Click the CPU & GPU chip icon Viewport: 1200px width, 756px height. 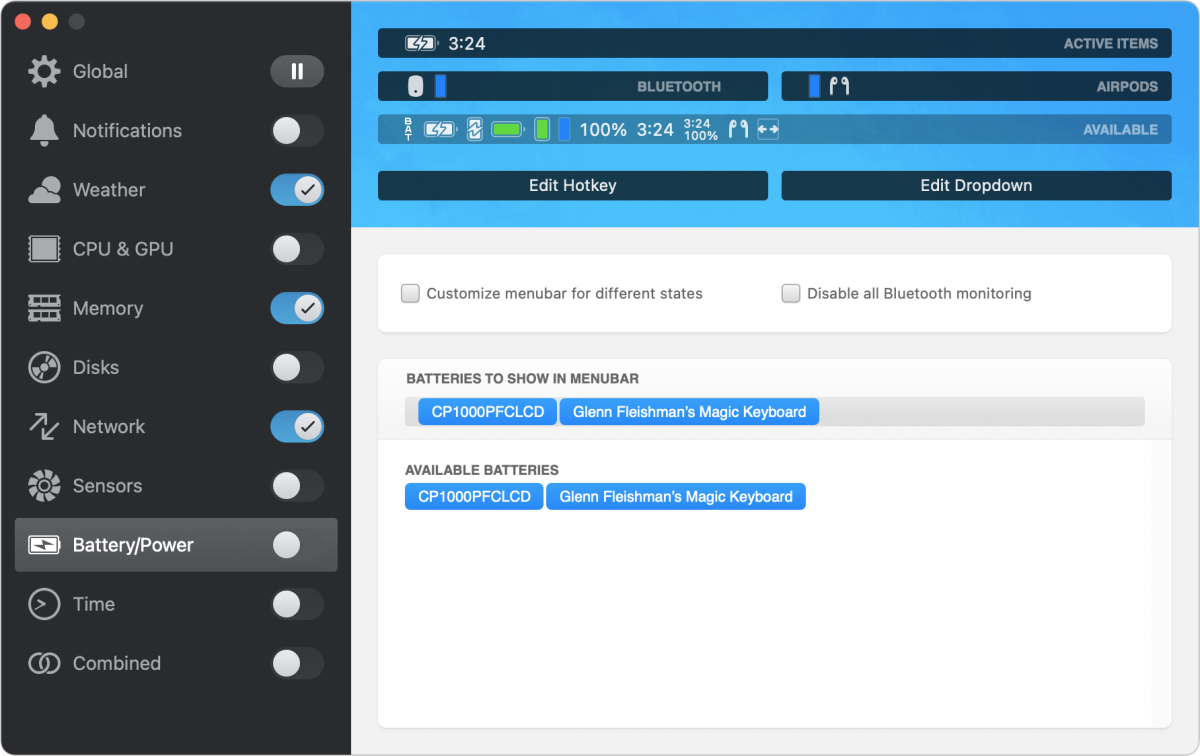coord(44,249)
